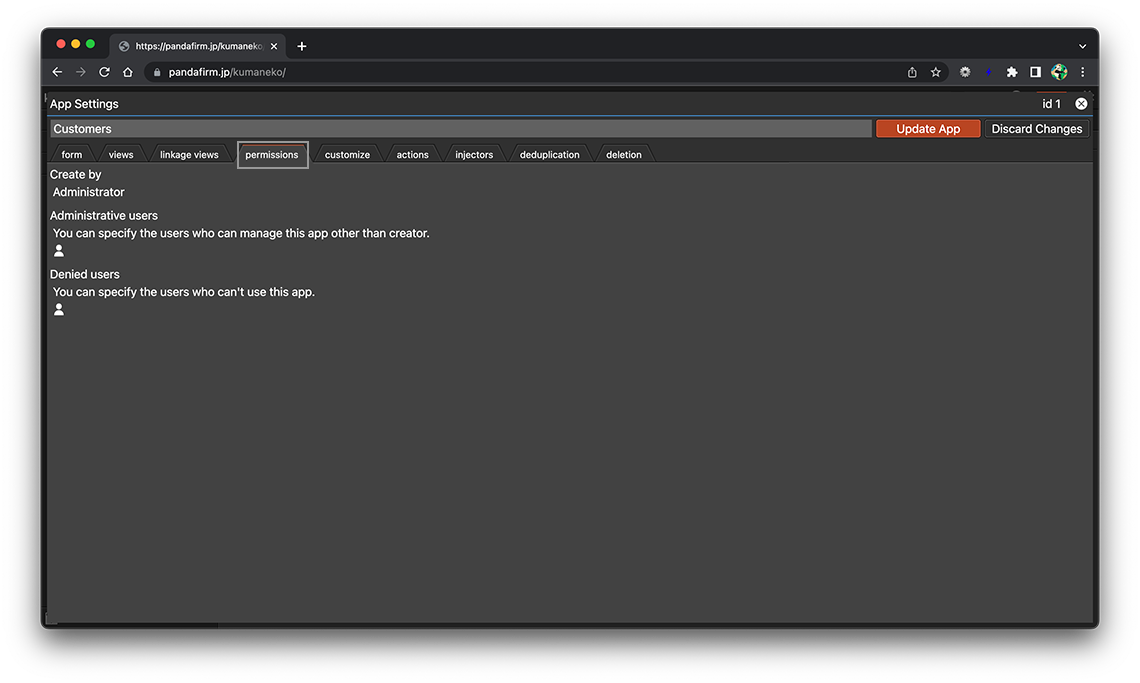Open the Chrome three-dot menu
1140x683 pixels.
(x=1082, y=72)
